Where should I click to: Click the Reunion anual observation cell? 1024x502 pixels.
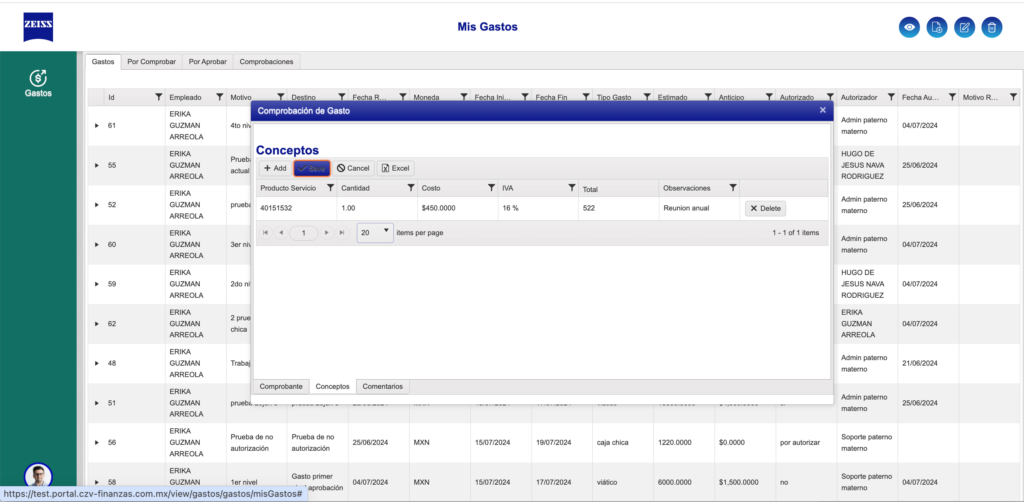pyautogui.click(x=699, y=208)
